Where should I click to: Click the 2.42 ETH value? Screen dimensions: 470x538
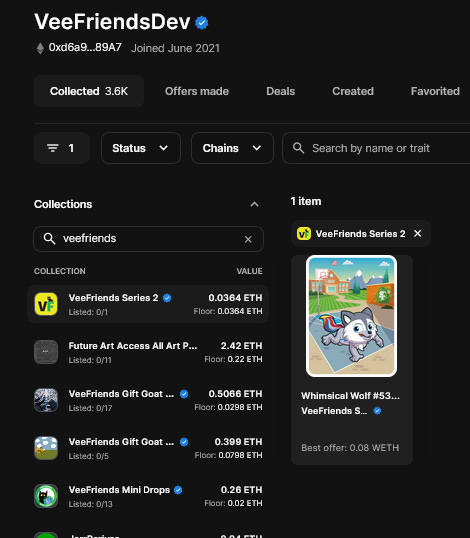pyautogui.click(x=241, y=346)
